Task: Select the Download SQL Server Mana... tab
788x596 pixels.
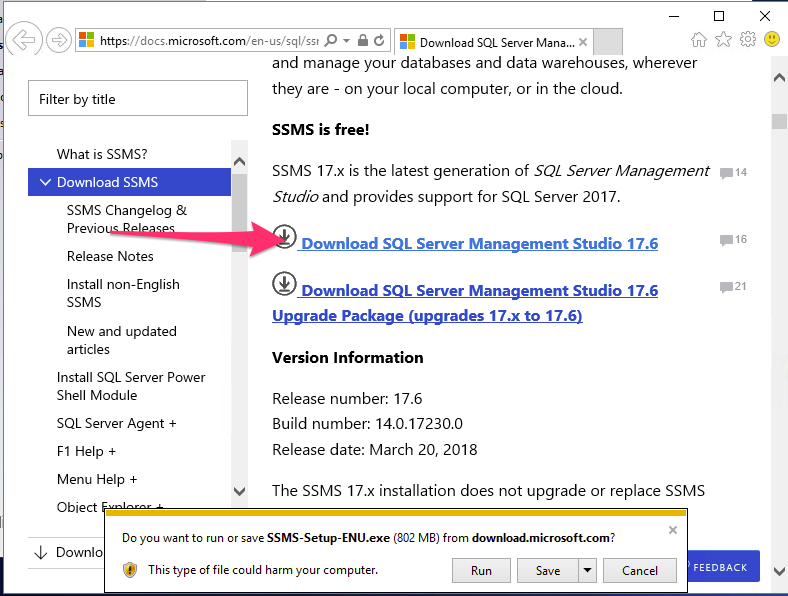Action: point(494,42)
